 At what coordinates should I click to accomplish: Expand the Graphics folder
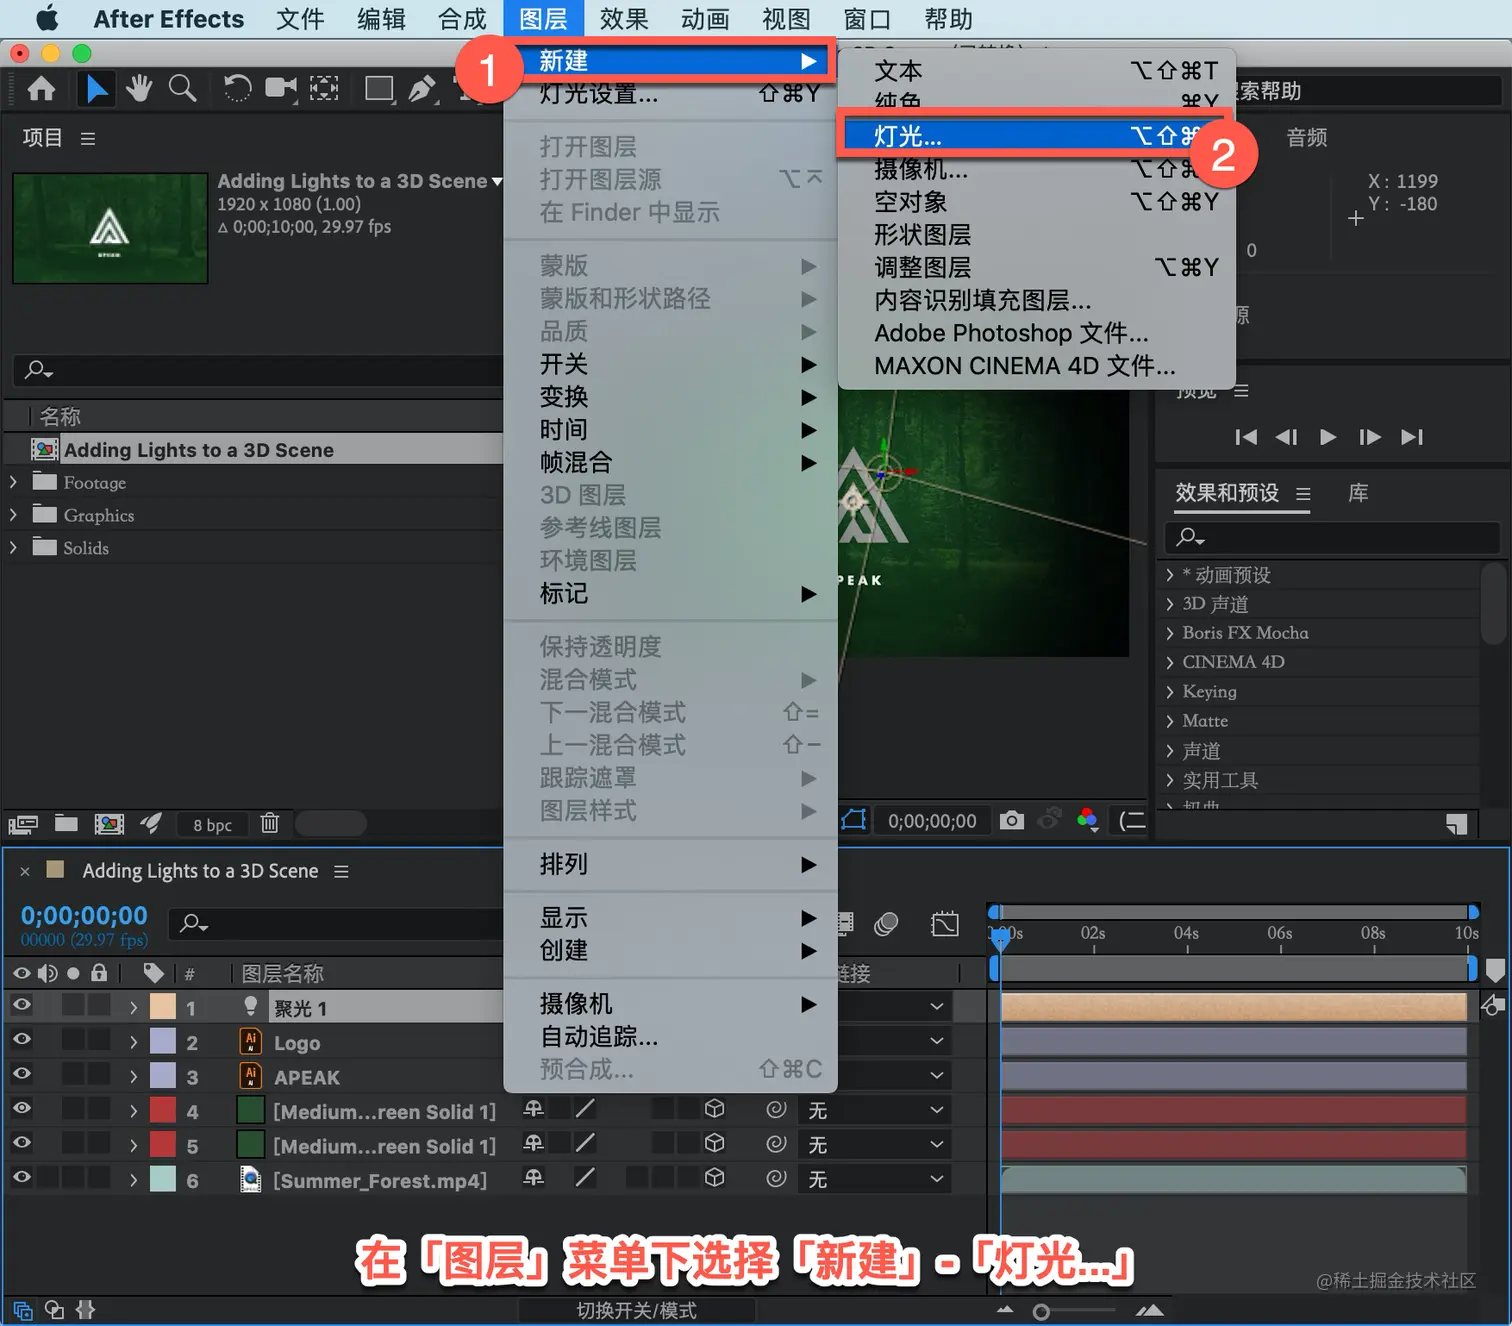pos(13,515)
